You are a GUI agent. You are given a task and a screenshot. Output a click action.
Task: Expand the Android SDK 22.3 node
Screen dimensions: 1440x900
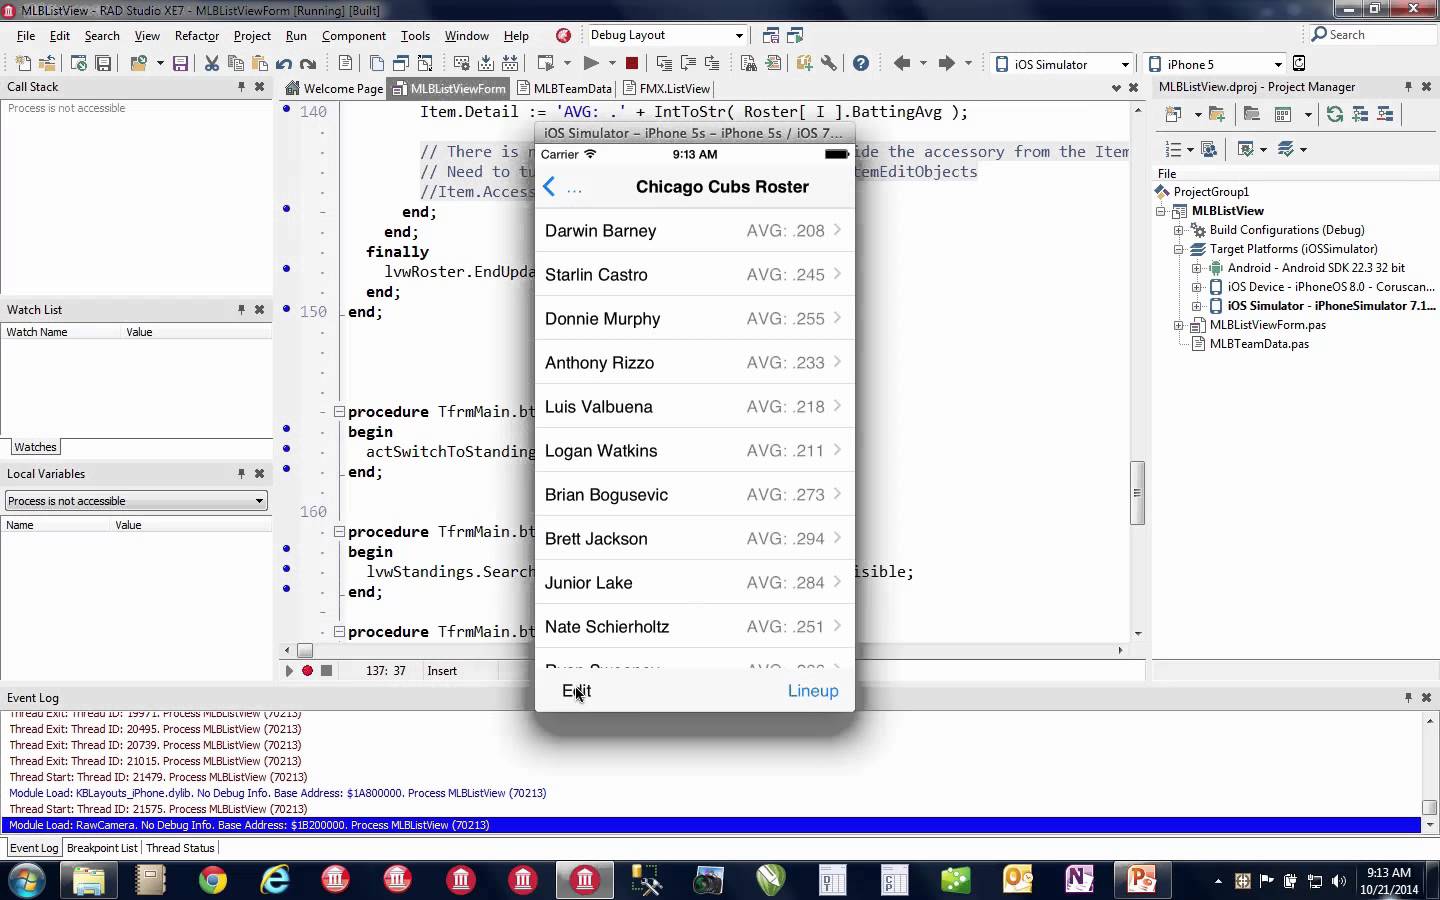pyautogui.click(x=1197, y=268)
